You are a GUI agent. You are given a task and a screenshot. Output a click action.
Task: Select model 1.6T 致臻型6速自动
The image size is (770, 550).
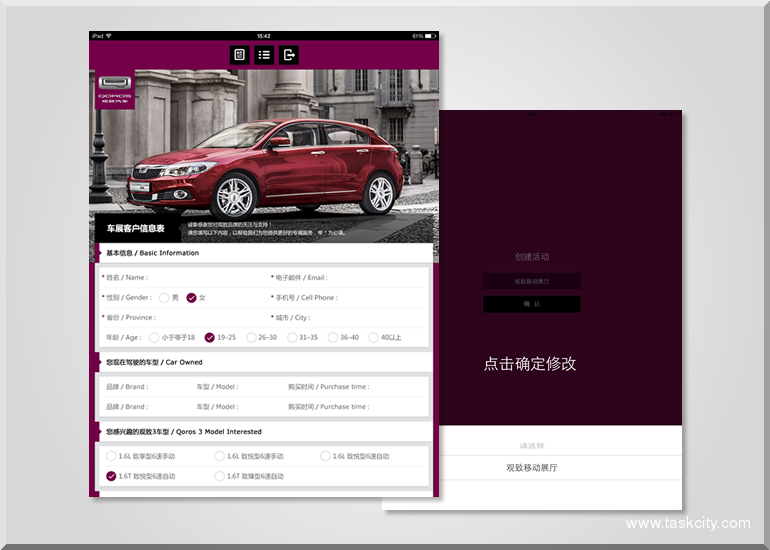pyautogui.click(x=220, y=476)
